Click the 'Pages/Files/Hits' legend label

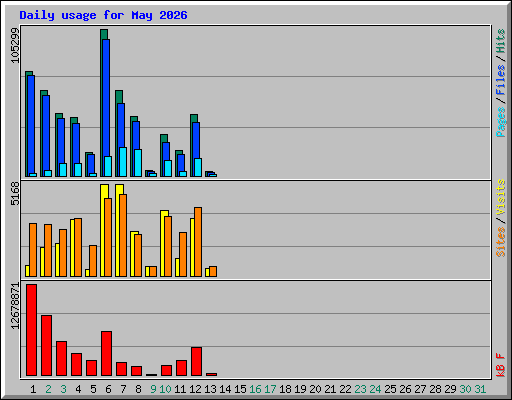tap(500, 83)
